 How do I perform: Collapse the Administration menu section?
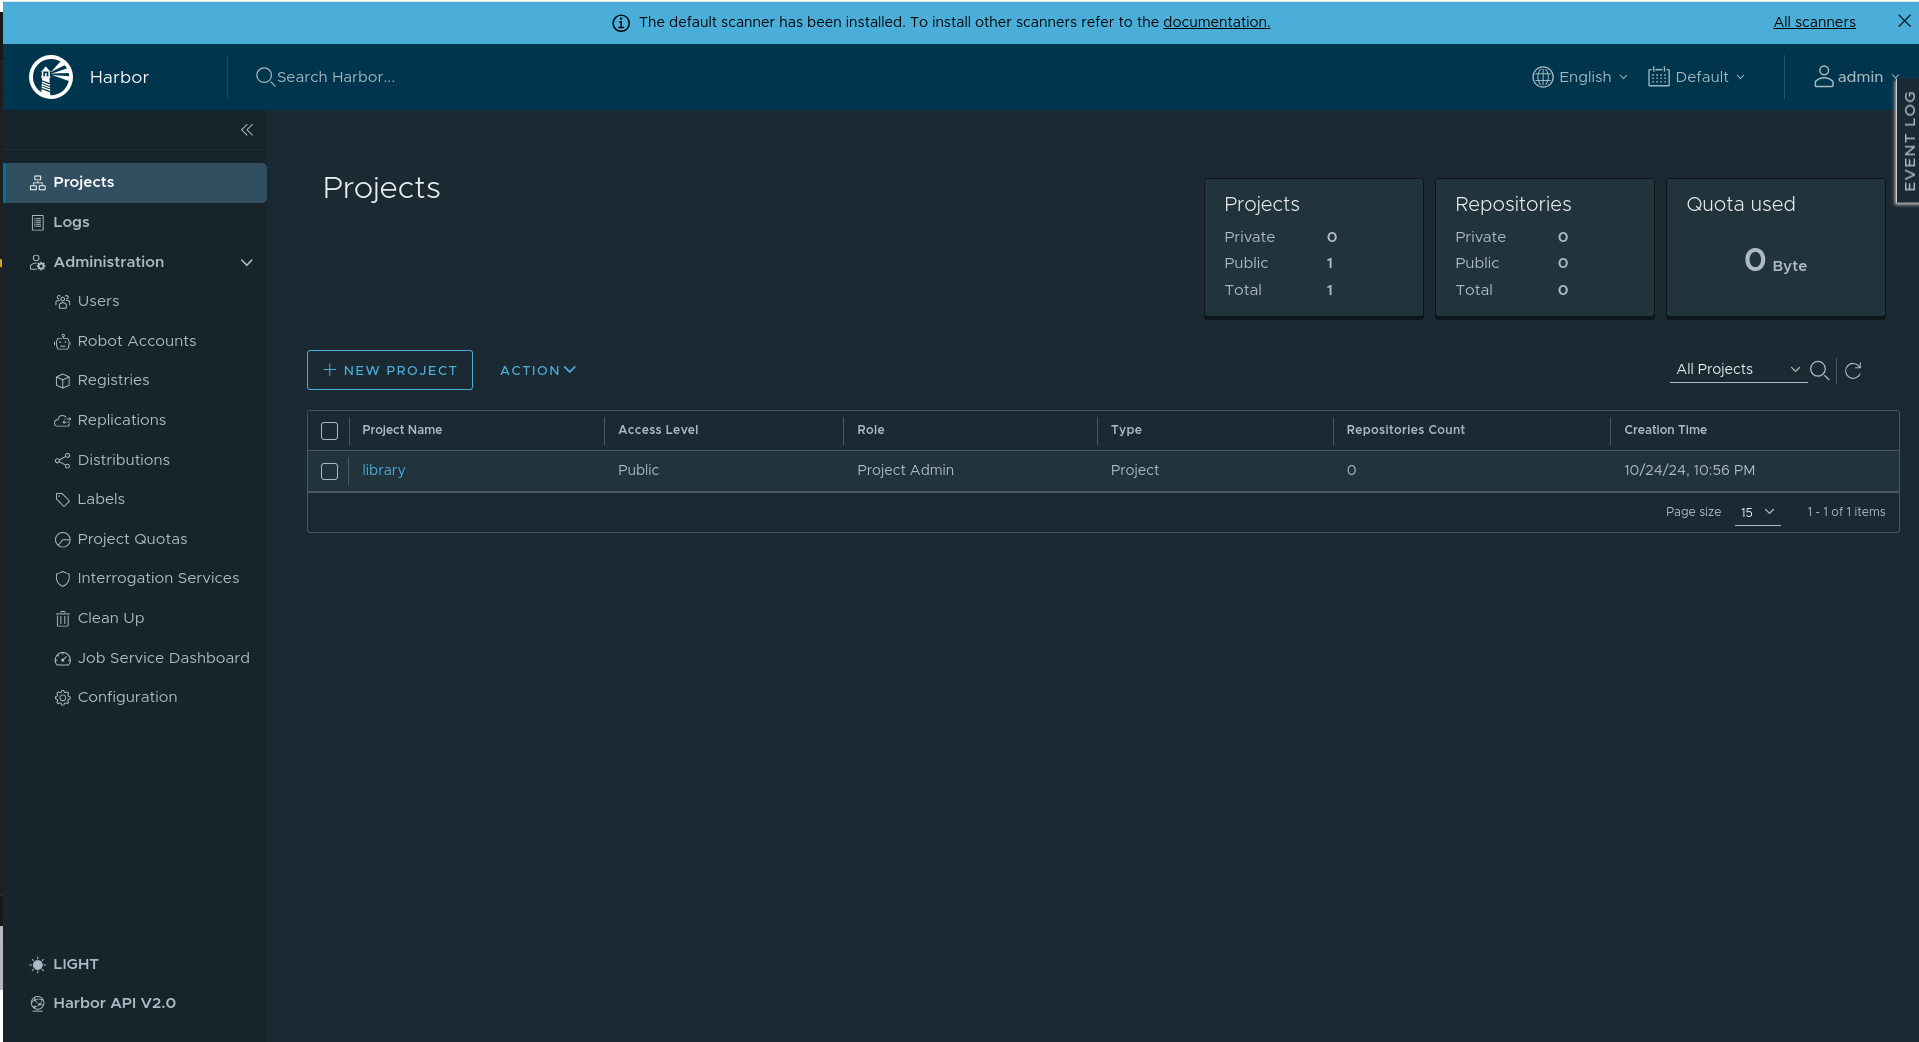tap(246, 262)
